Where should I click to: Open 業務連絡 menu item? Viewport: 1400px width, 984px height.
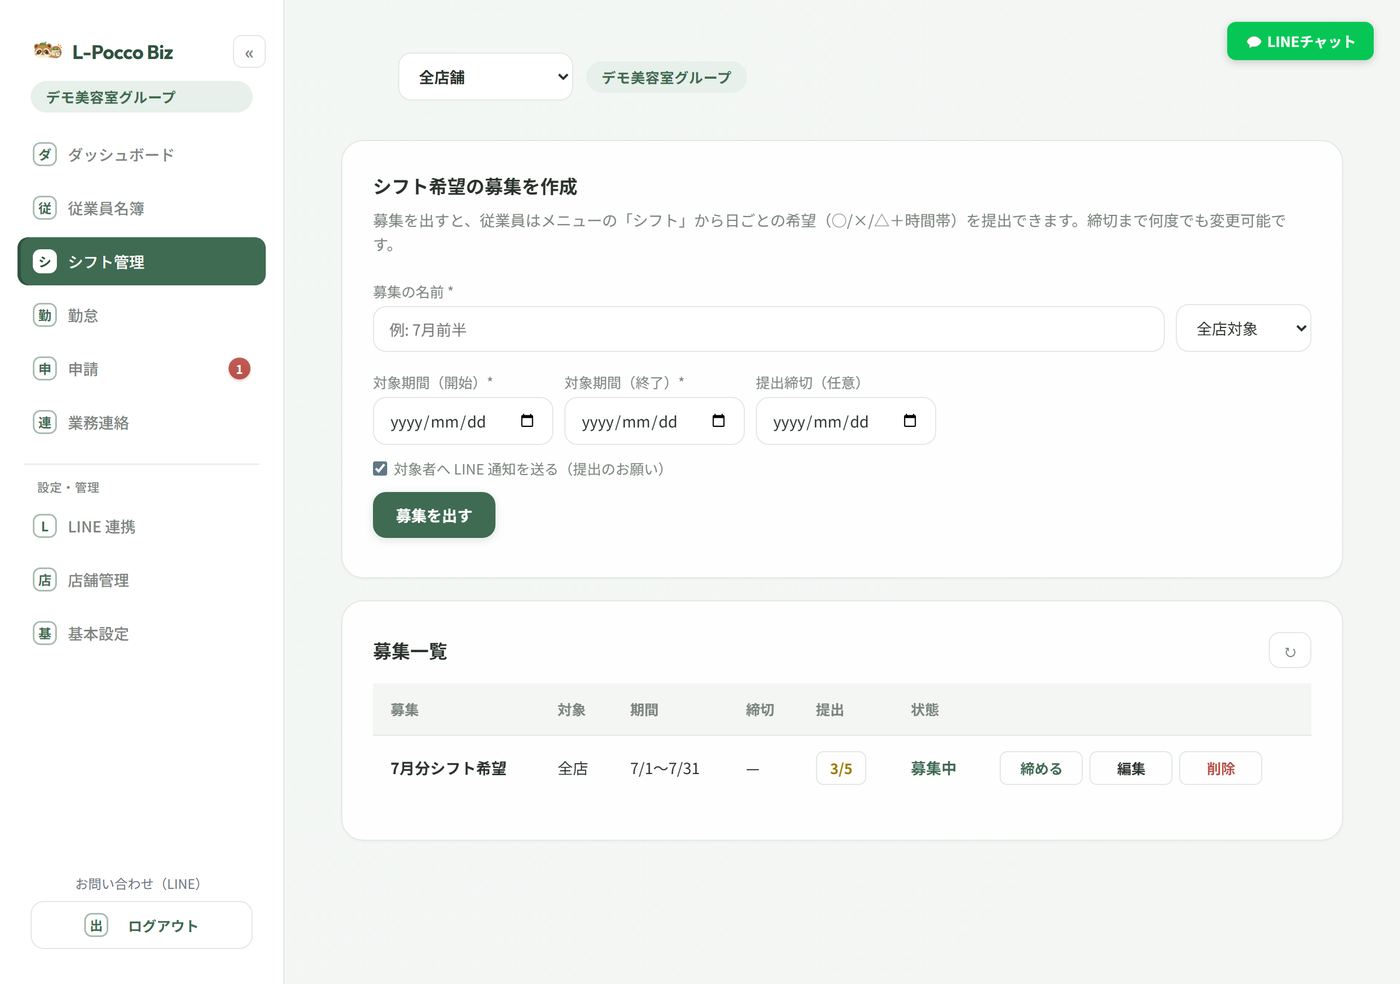tap(141, 422)
